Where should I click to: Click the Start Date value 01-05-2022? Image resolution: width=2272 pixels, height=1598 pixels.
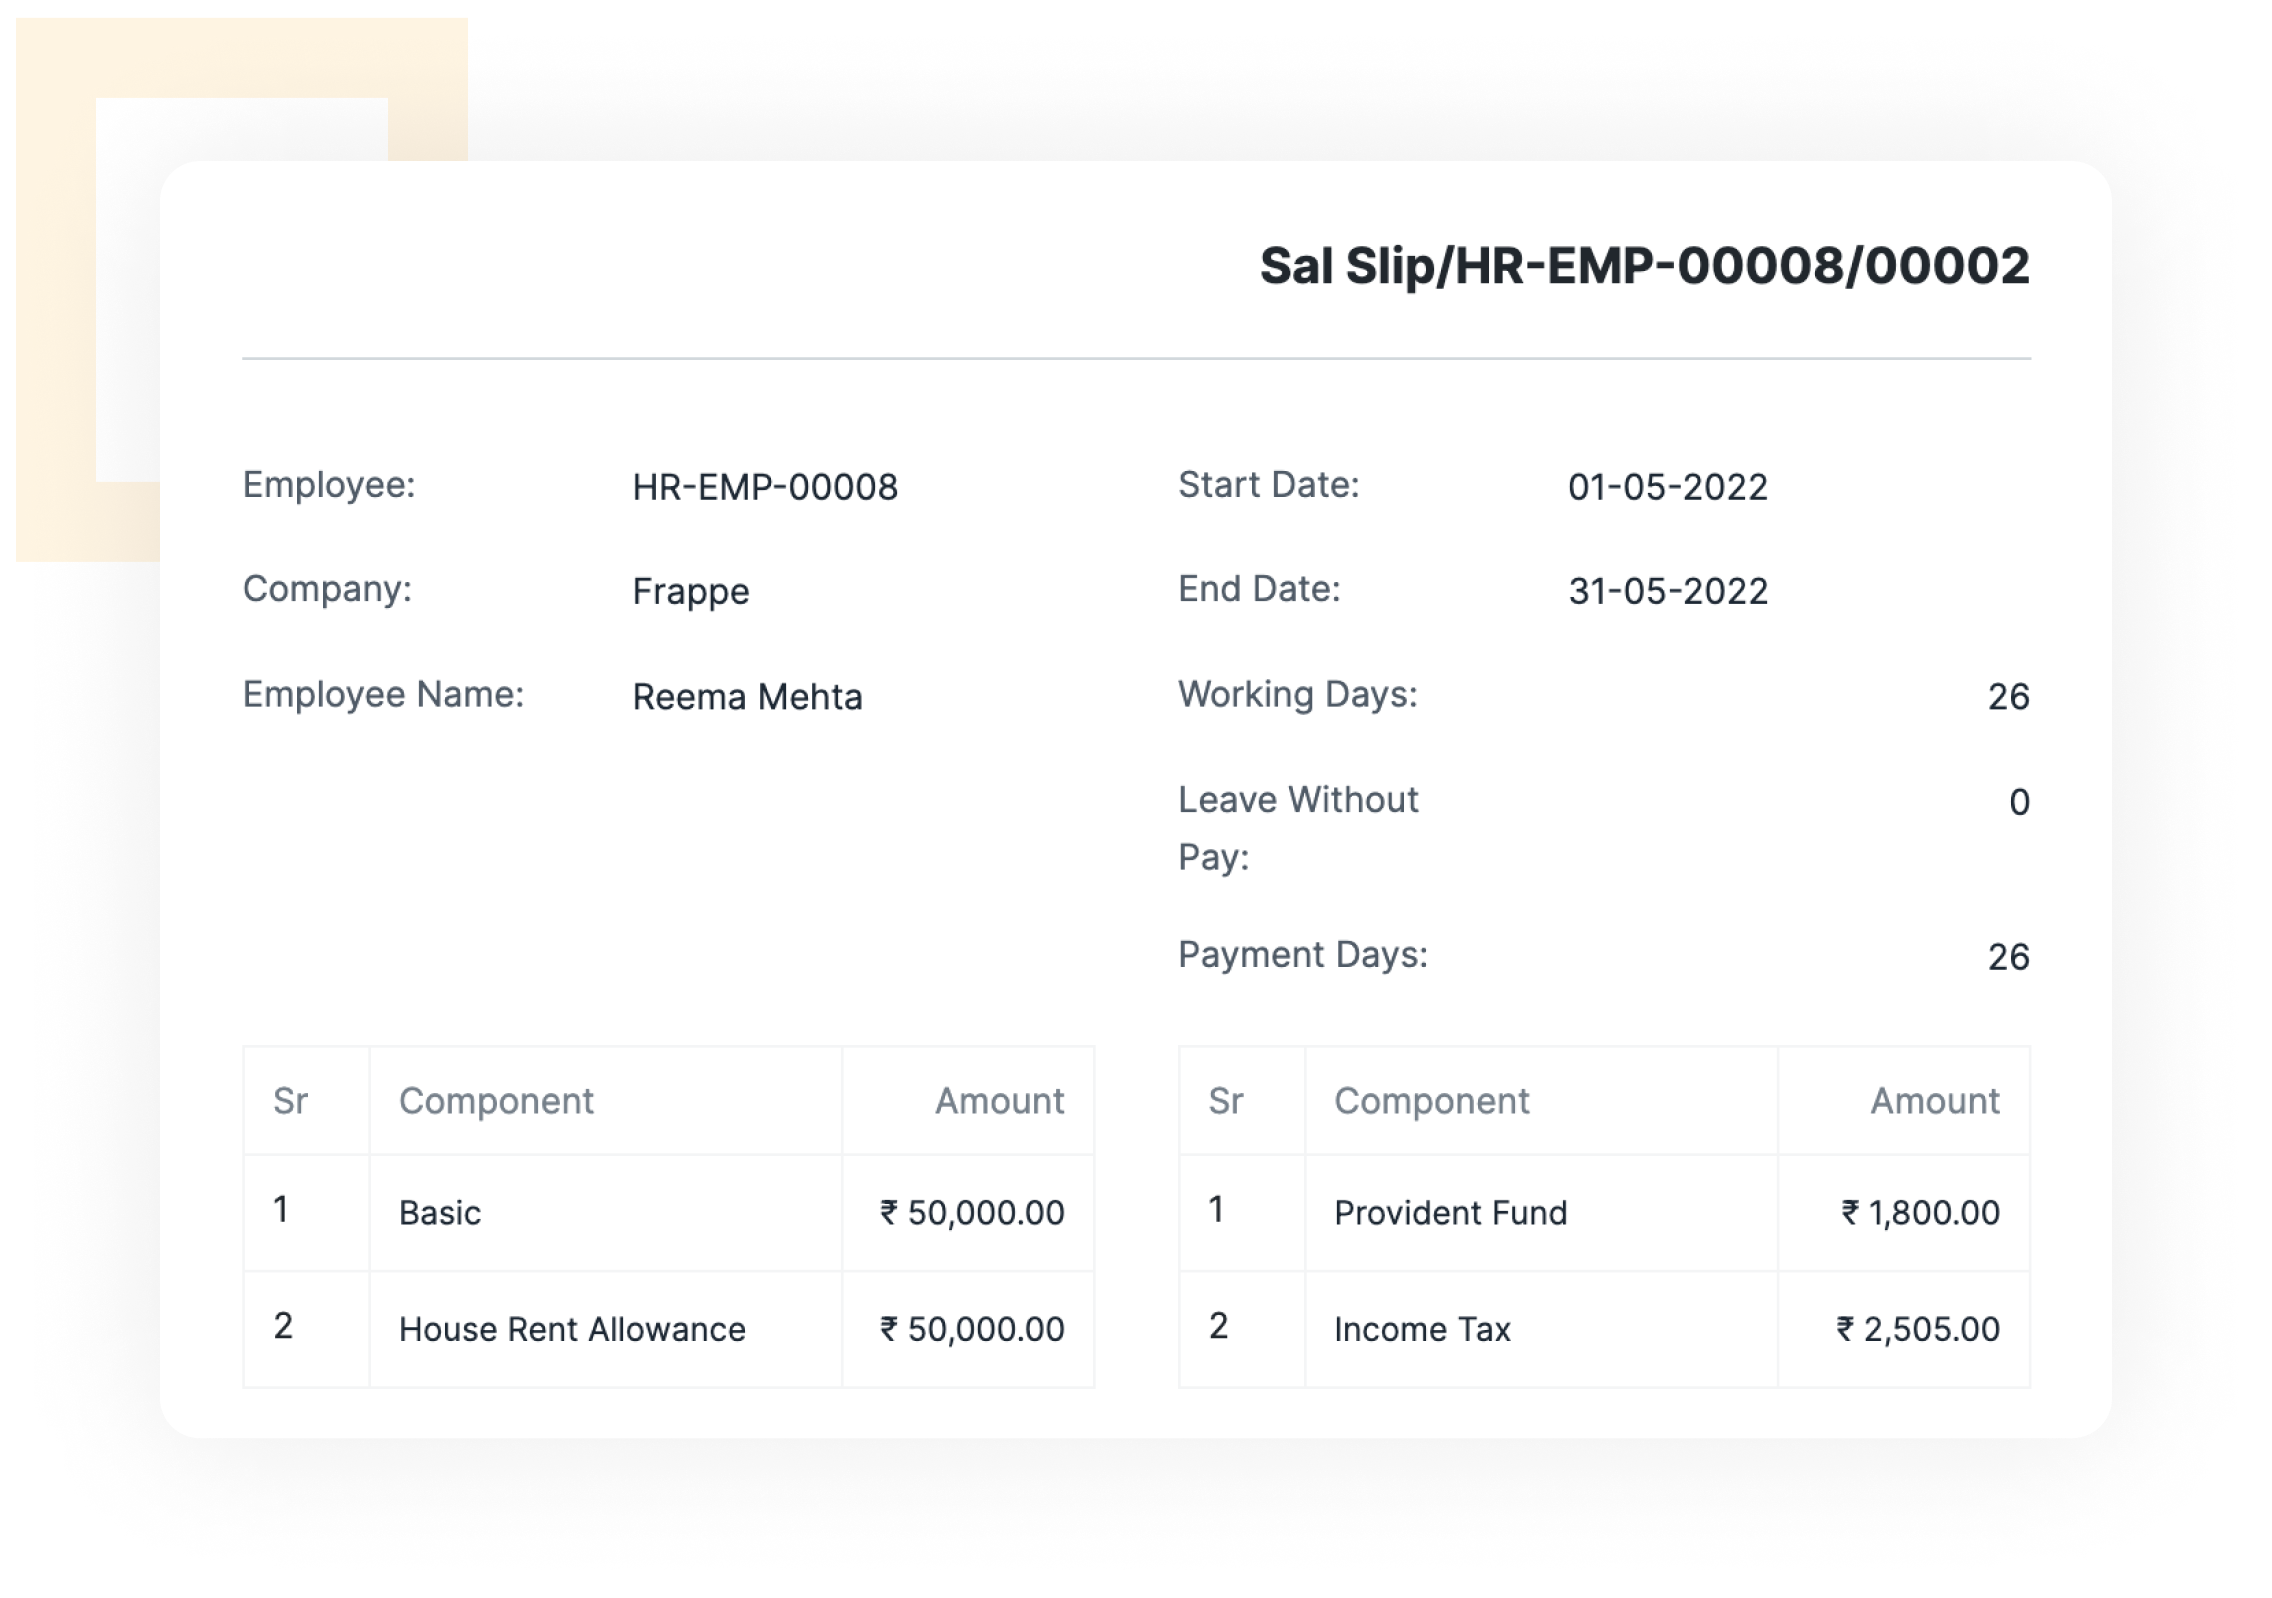tap(1668, 487)
